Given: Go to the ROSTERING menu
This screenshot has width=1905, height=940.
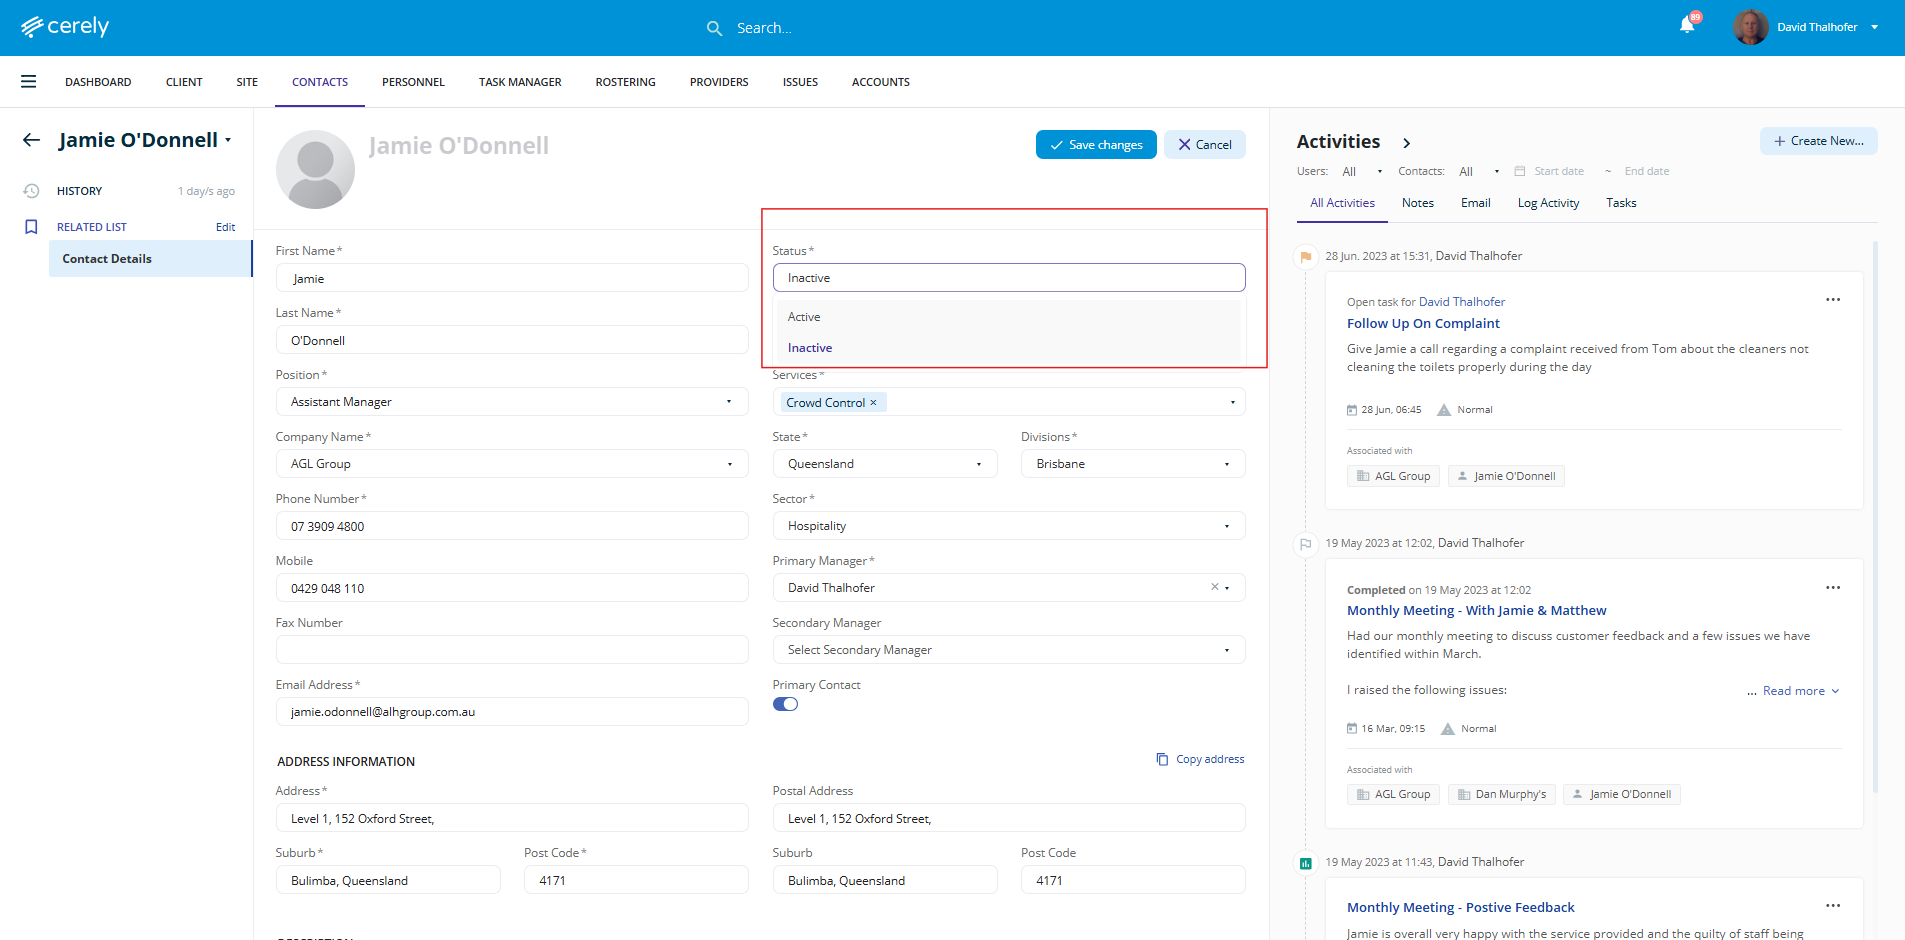Looking at the screenshot, I should 625,82.
